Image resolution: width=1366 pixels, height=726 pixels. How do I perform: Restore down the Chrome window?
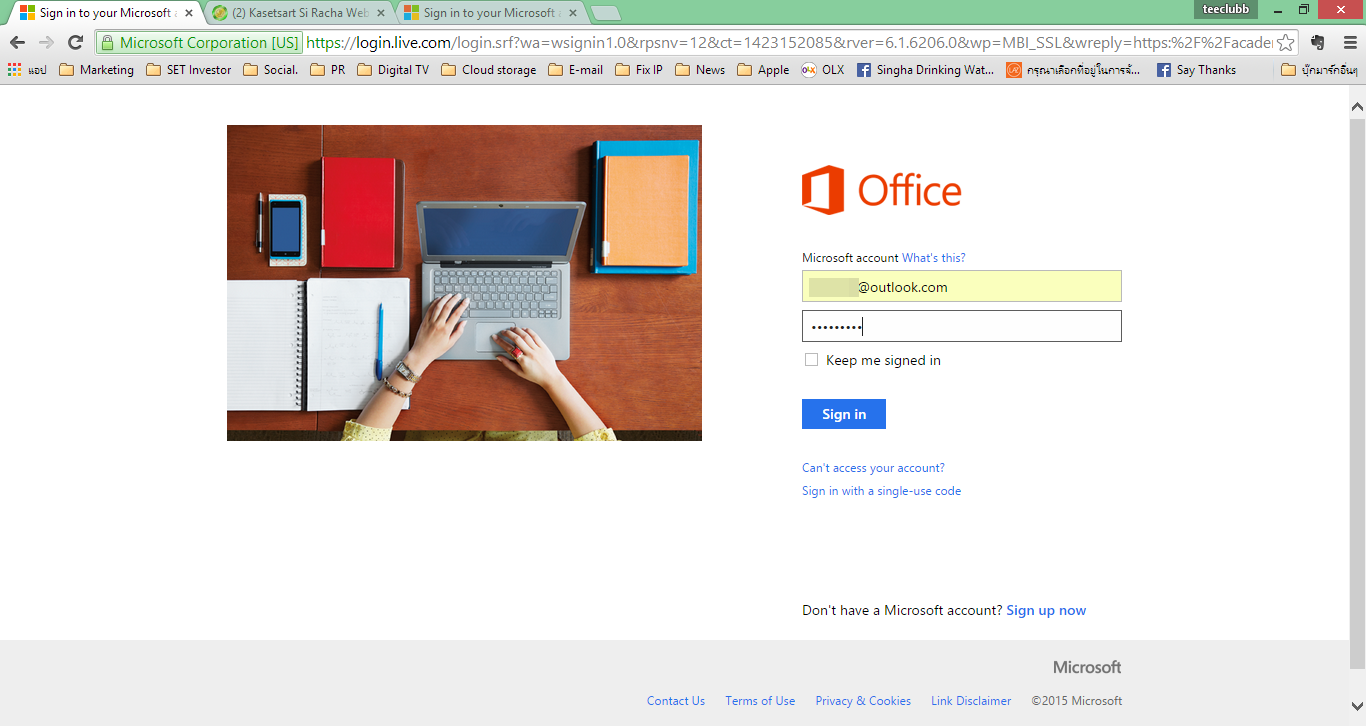(x=1304, y=9)
